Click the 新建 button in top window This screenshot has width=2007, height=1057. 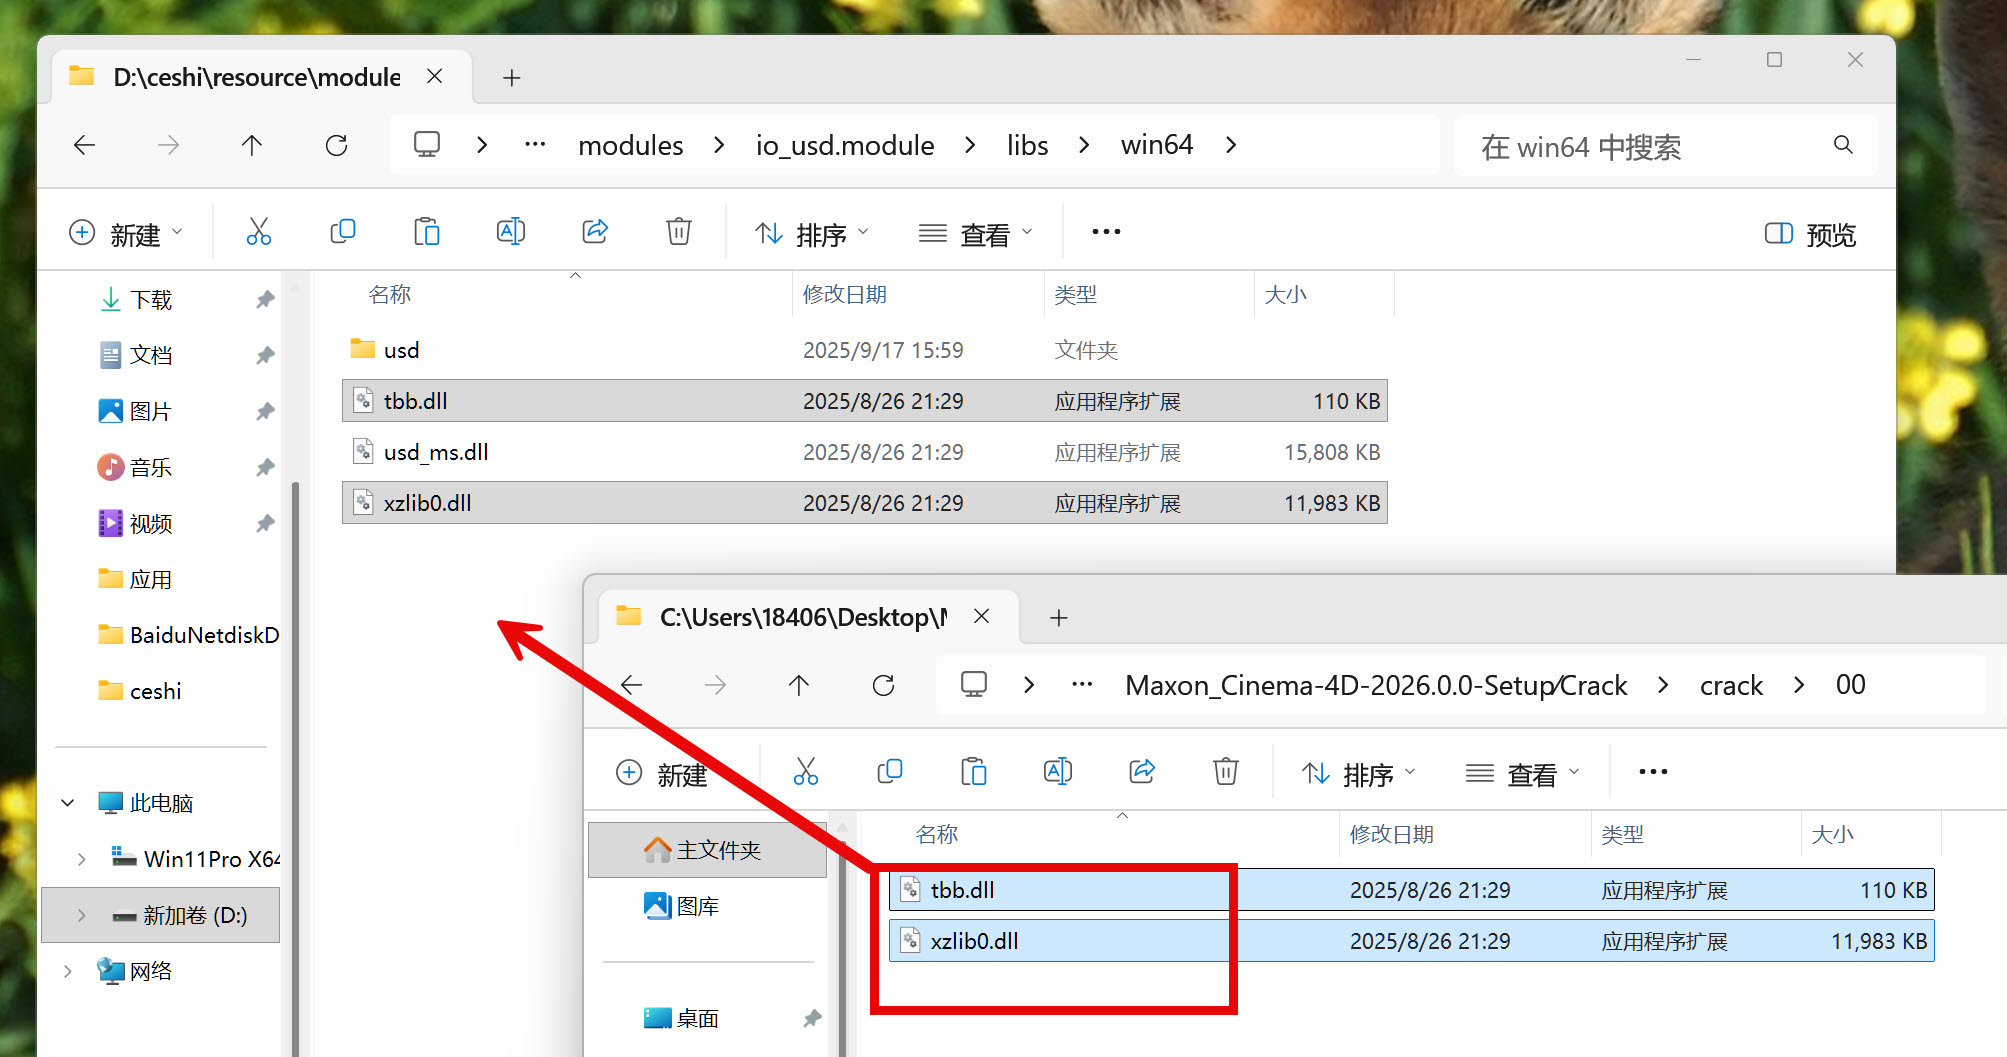point(126,234)
